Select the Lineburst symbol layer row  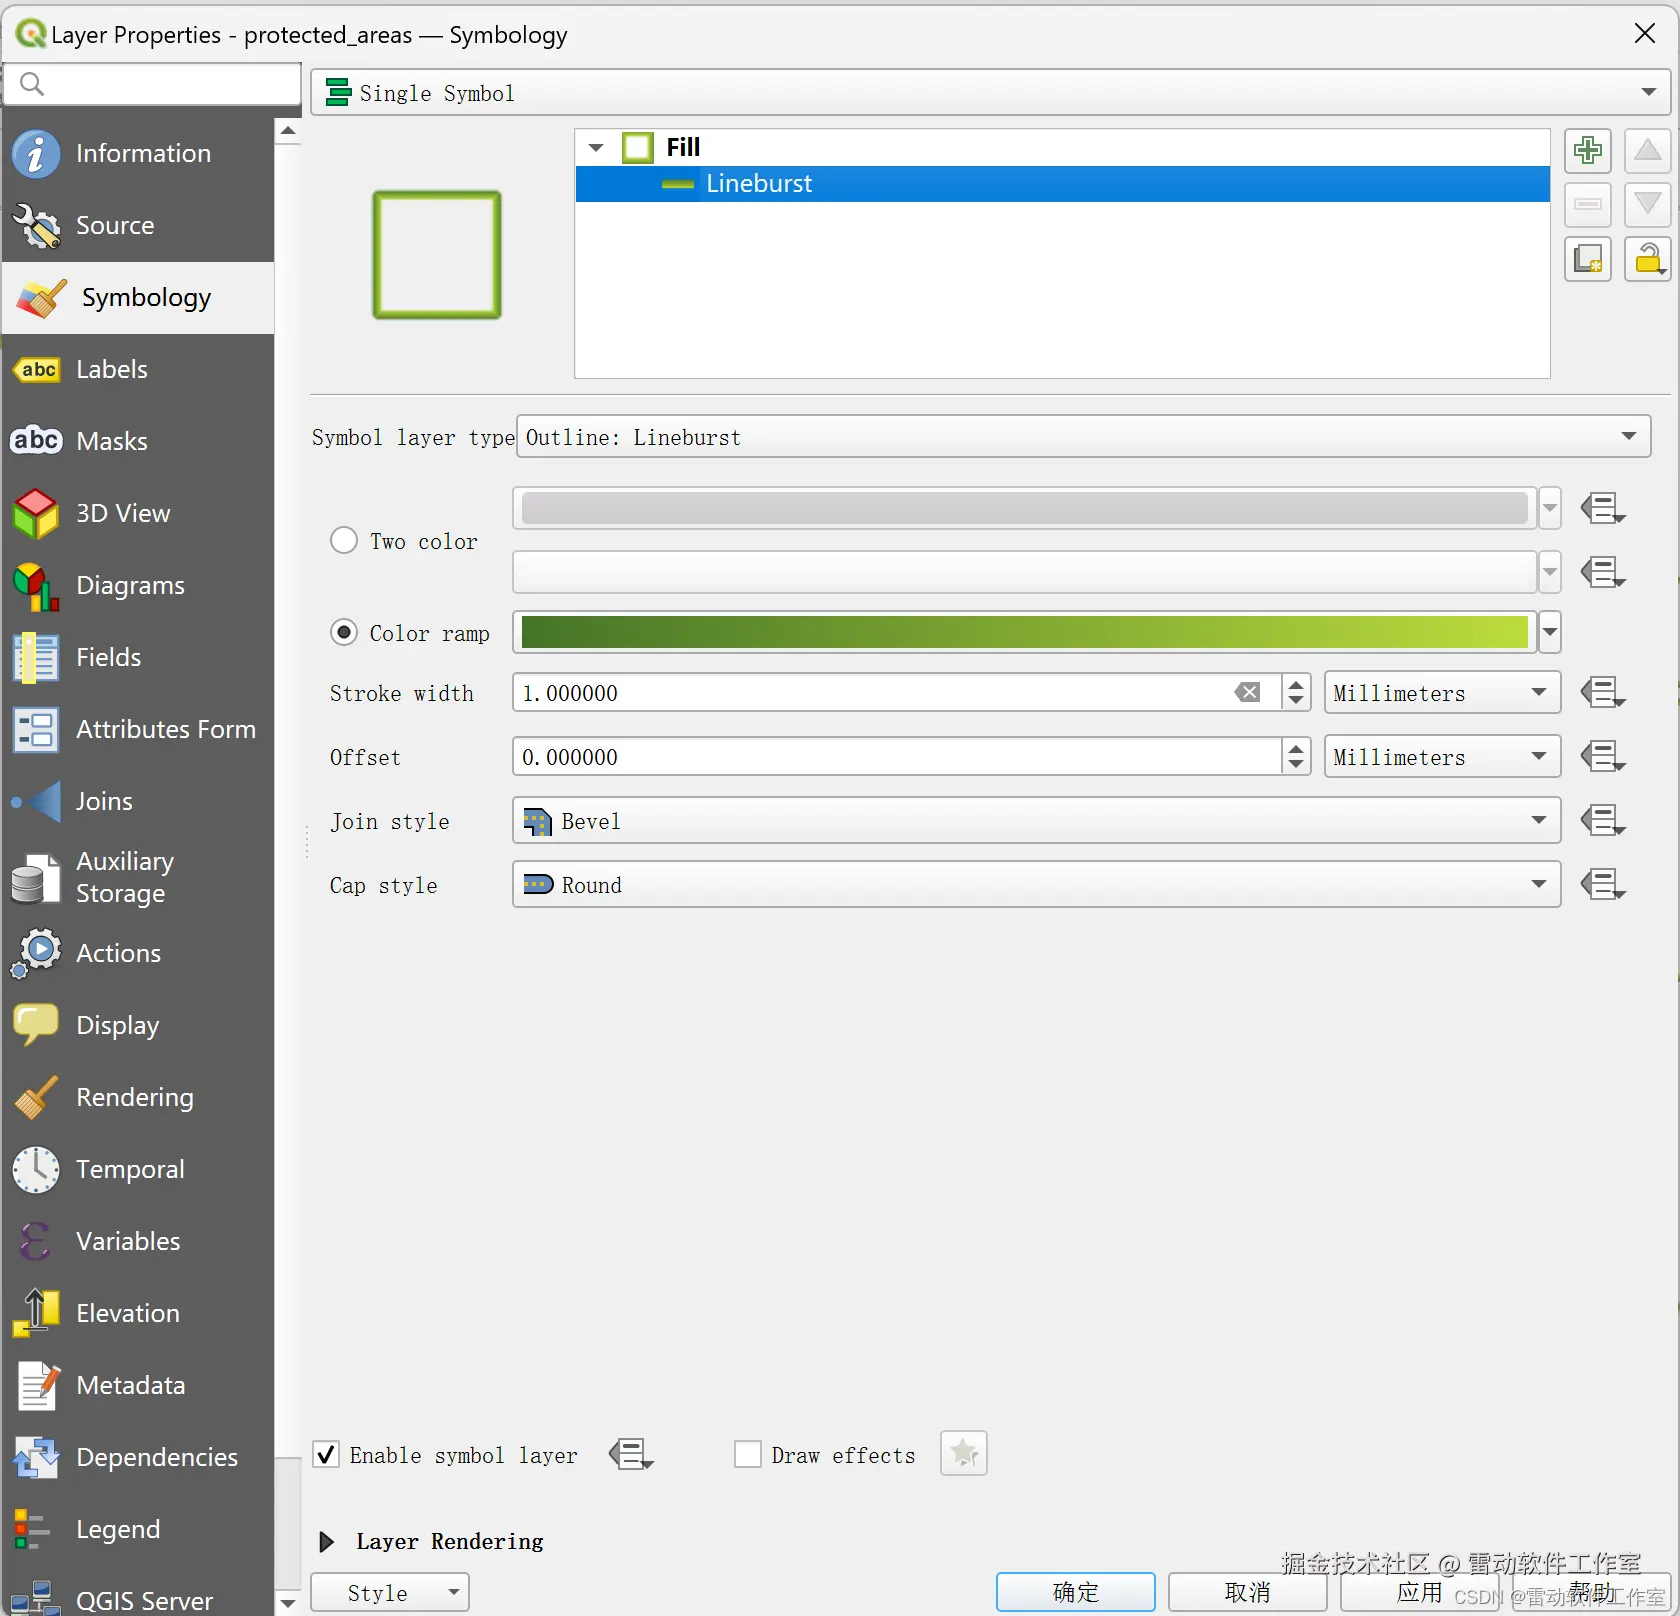1063,184
